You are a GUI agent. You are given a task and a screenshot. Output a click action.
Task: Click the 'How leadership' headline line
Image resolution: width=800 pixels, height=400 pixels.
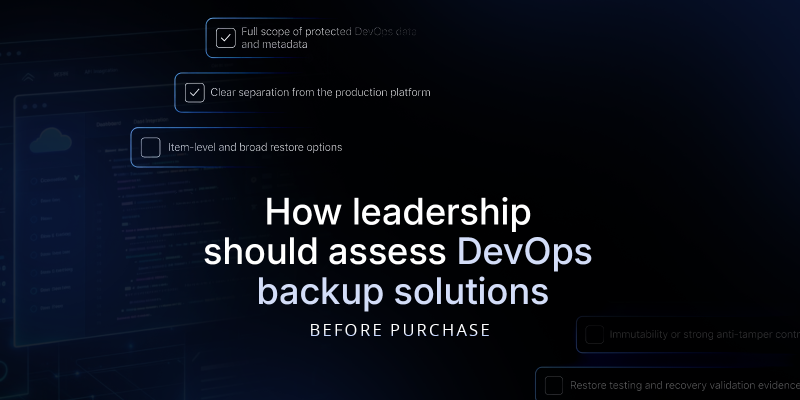click(398, 212)
